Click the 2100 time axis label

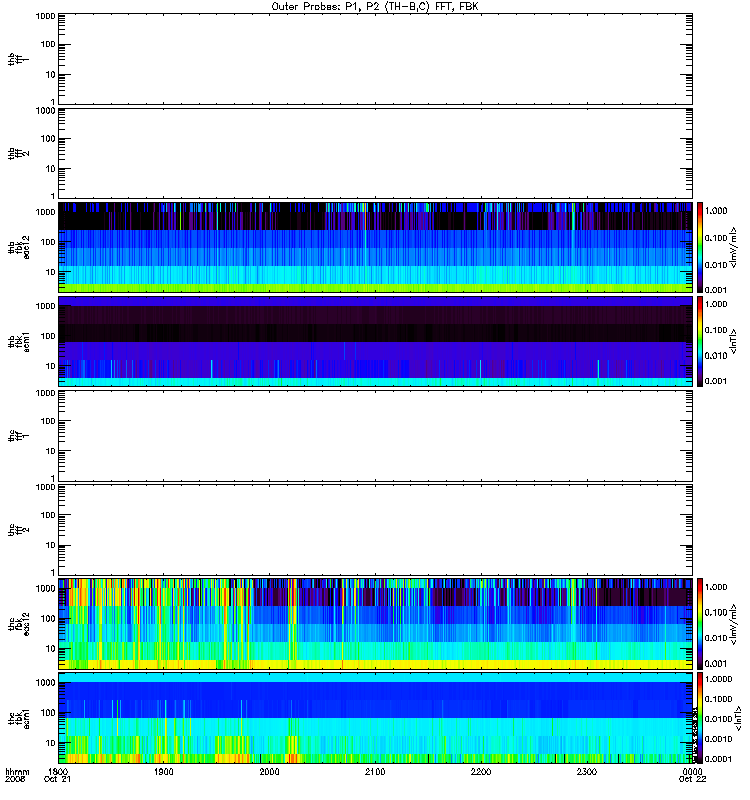375,771
